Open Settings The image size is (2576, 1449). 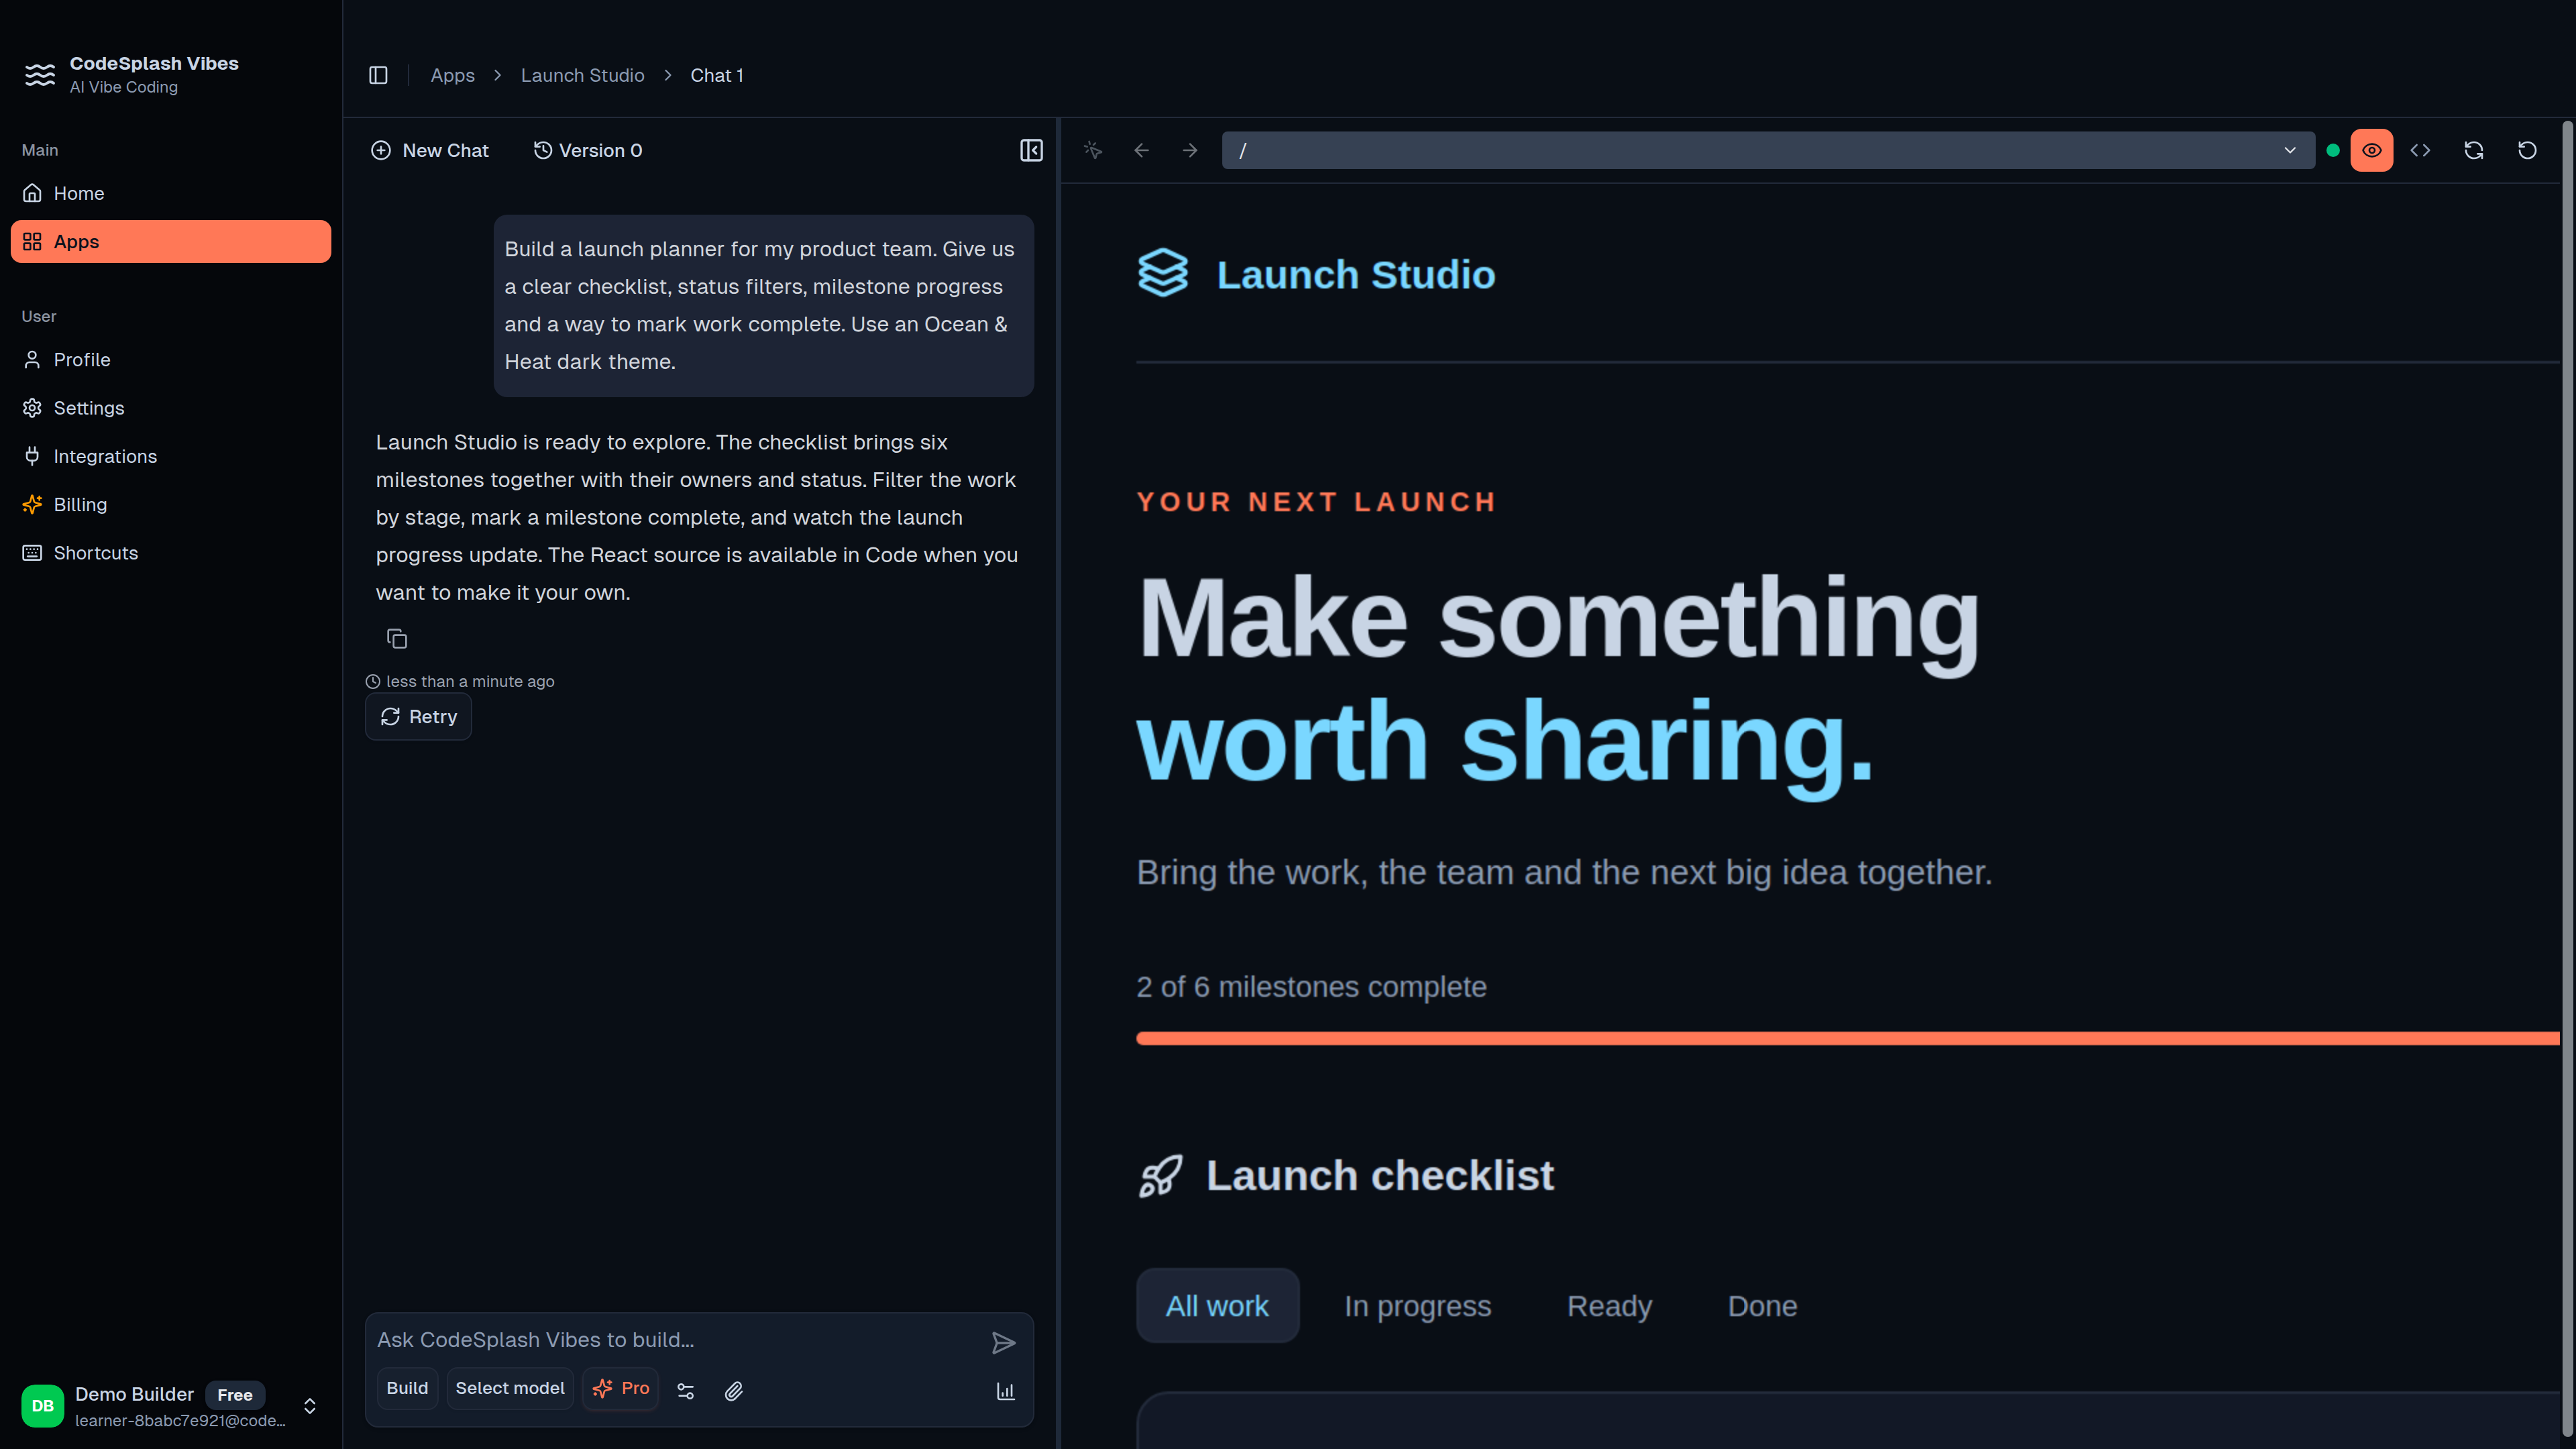pyautogui.click(x=171, y=408)
